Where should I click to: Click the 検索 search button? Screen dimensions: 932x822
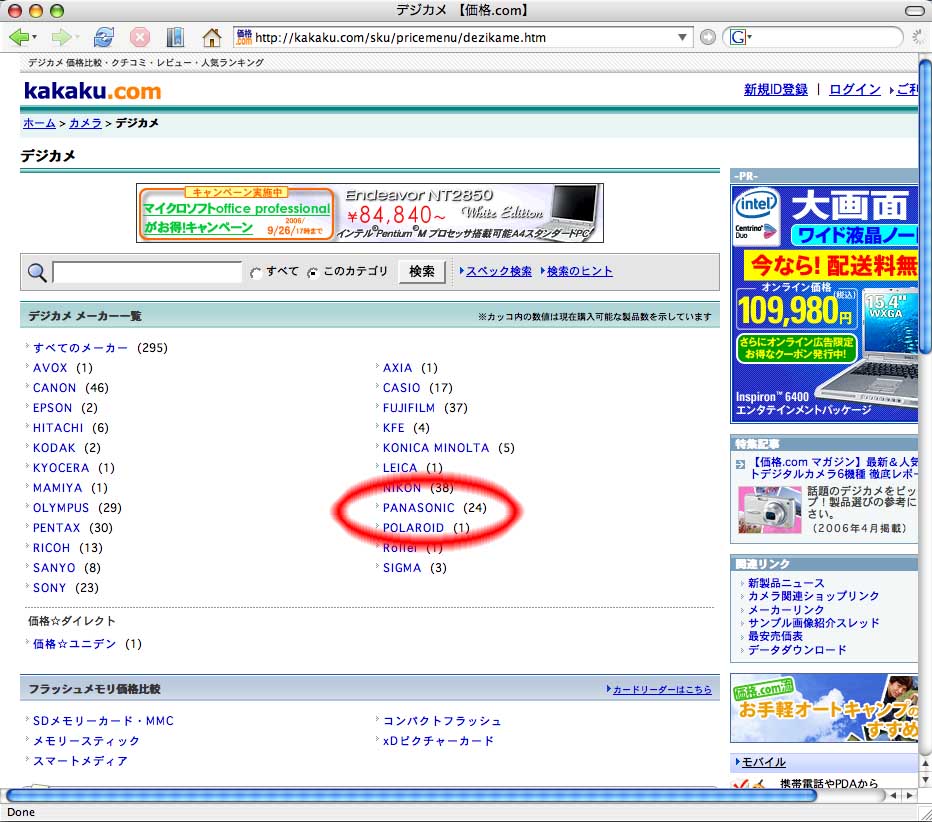click(x=422, y=272)
